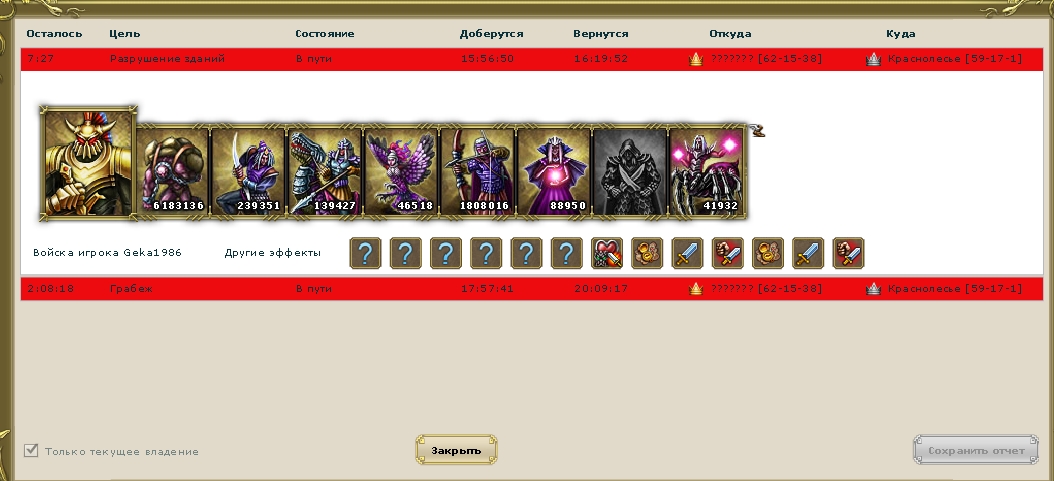Screen dimensions: 1054x481
Task: Click the Сохранить отчет button
Action: click(x=976, y=450)
